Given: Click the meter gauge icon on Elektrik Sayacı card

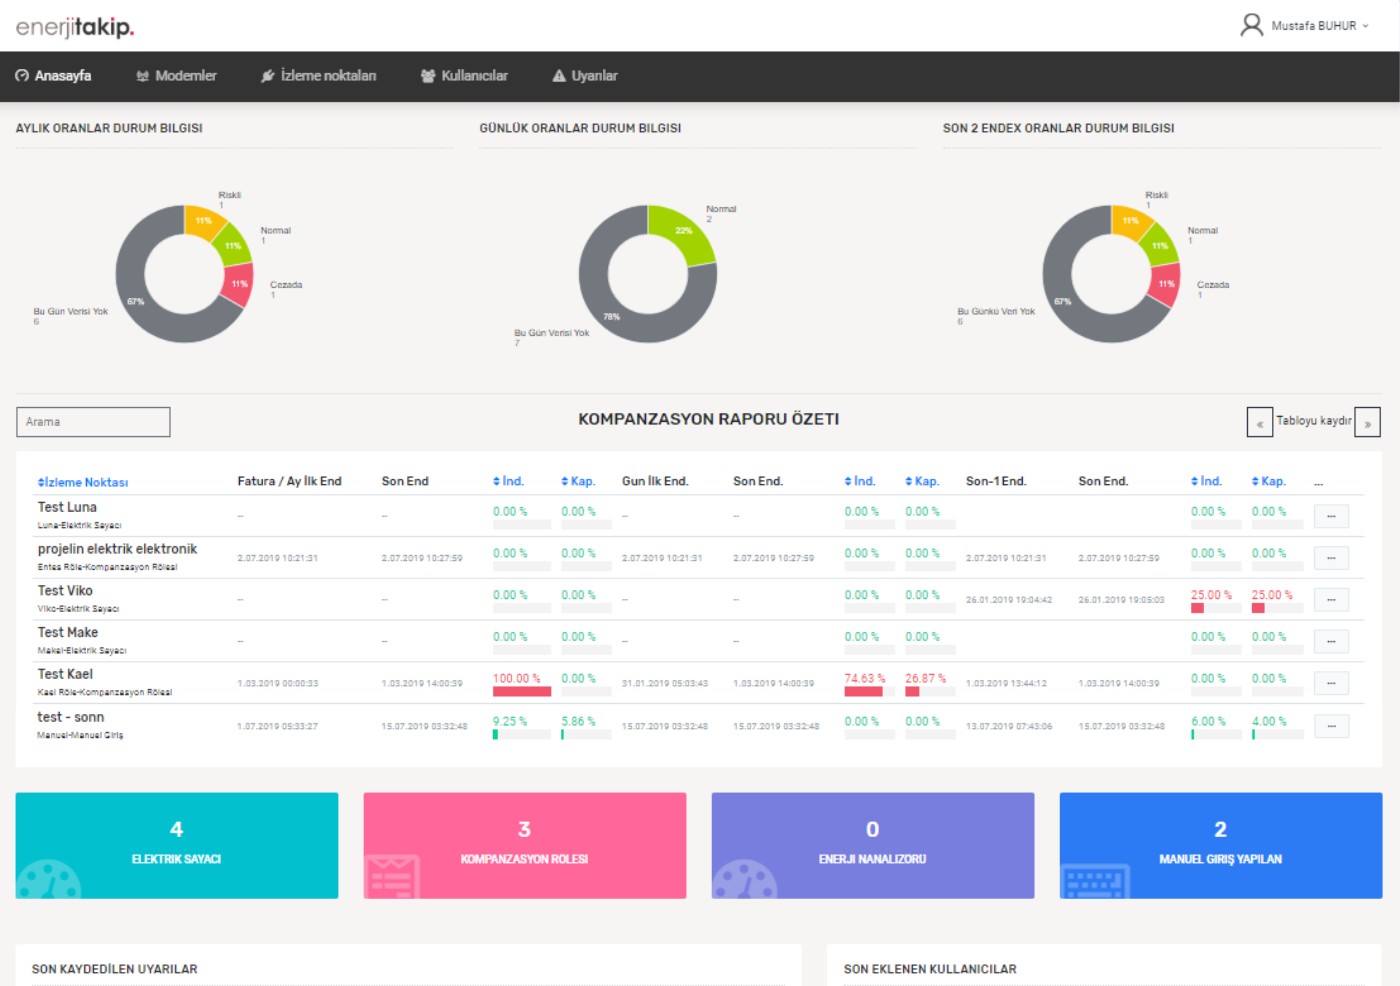Looking at the screenshot, I should coord(48,879).
